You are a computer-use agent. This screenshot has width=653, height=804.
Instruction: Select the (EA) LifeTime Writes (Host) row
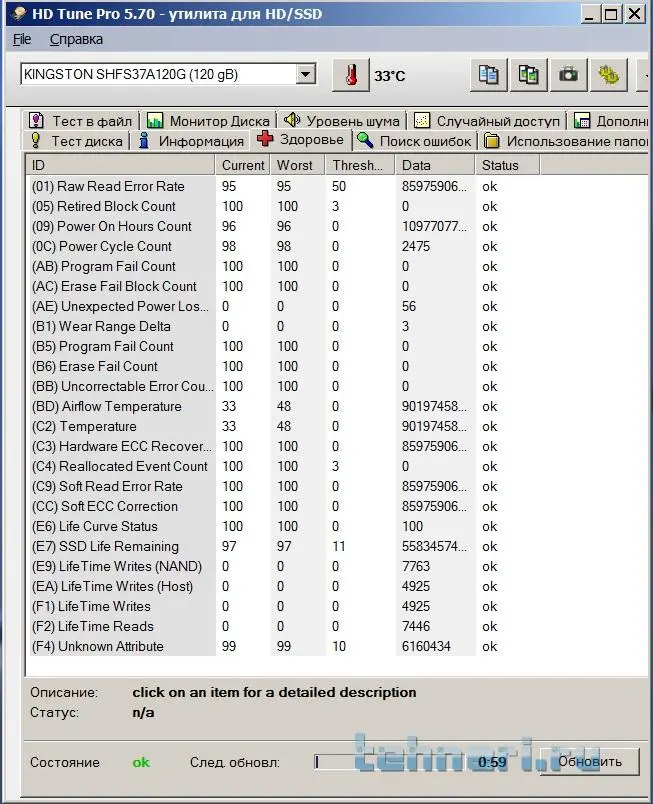click(x=336, y=586)
